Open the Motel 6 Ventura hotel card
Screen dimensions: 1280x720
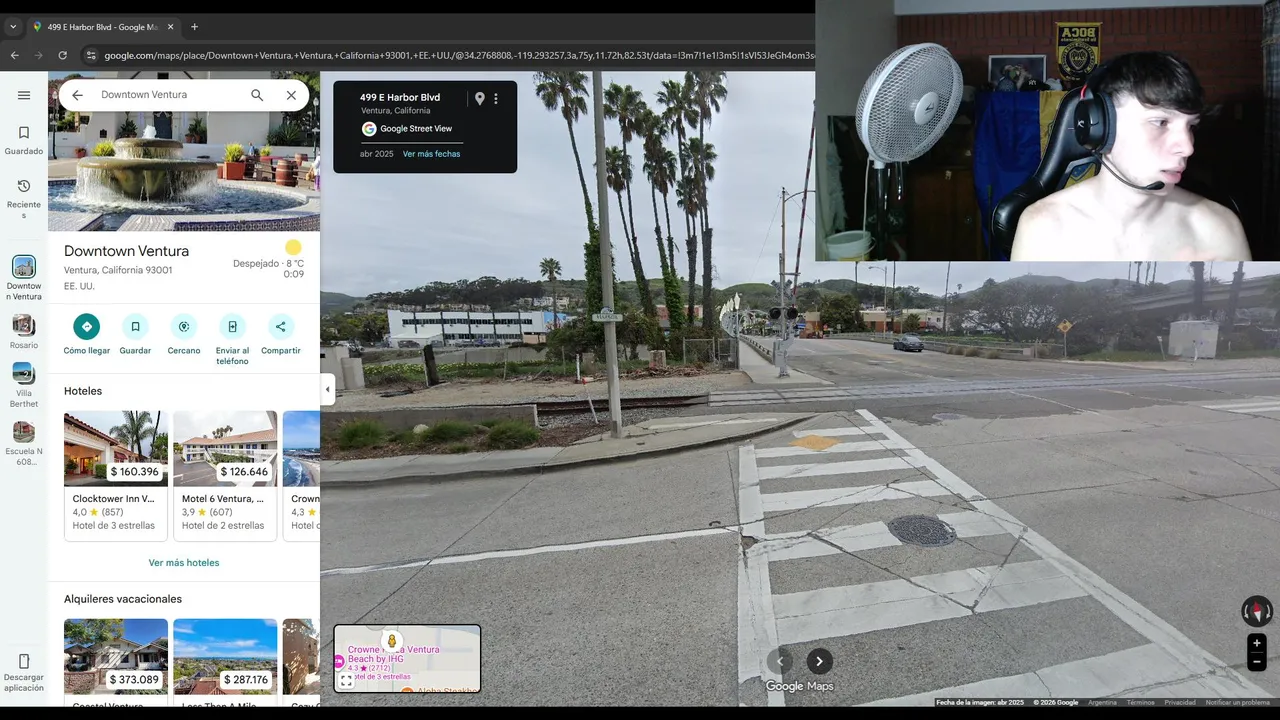click(225, 476)
